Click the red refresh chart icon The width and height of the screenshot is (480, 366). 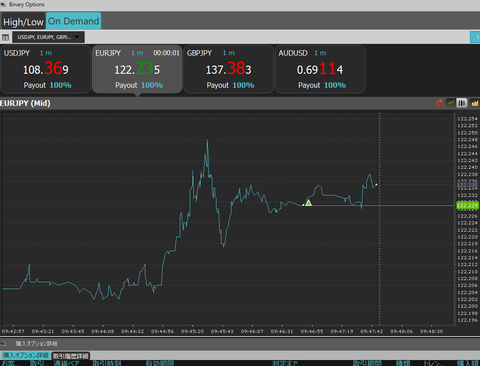(x=439, y=103)
